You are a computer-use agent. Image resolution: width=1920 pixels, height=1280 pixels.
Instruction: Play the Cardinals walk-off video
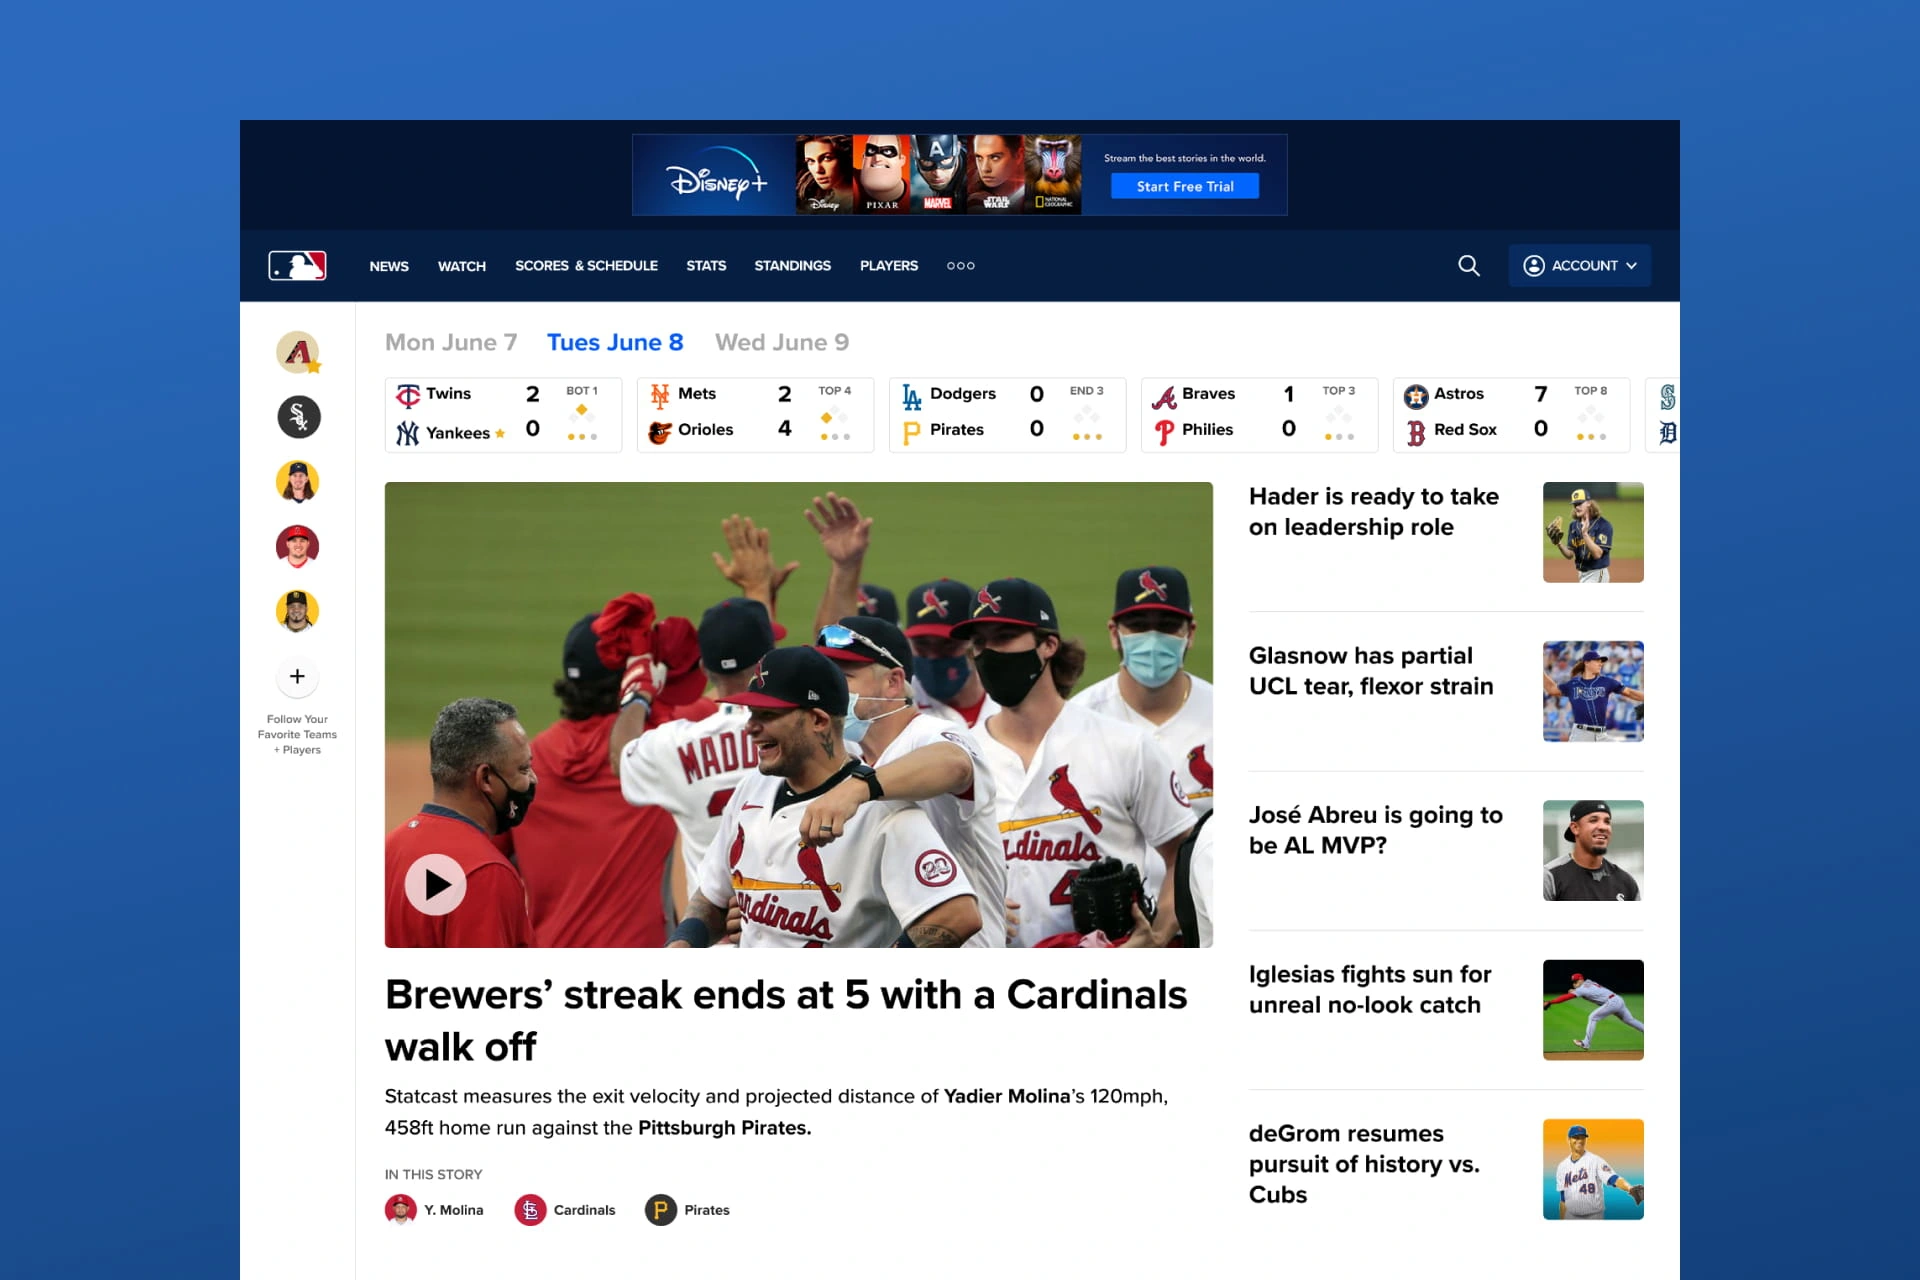(435, 884)
